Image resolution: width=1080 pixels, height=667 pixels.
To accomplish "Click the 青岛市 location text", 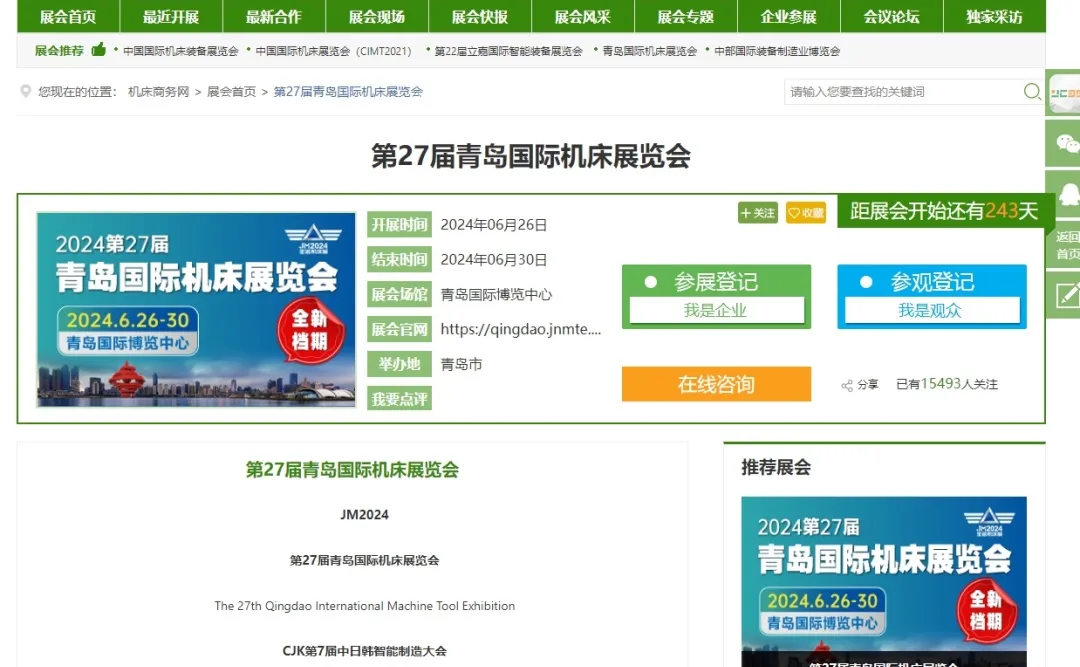I will pos(461,364).
